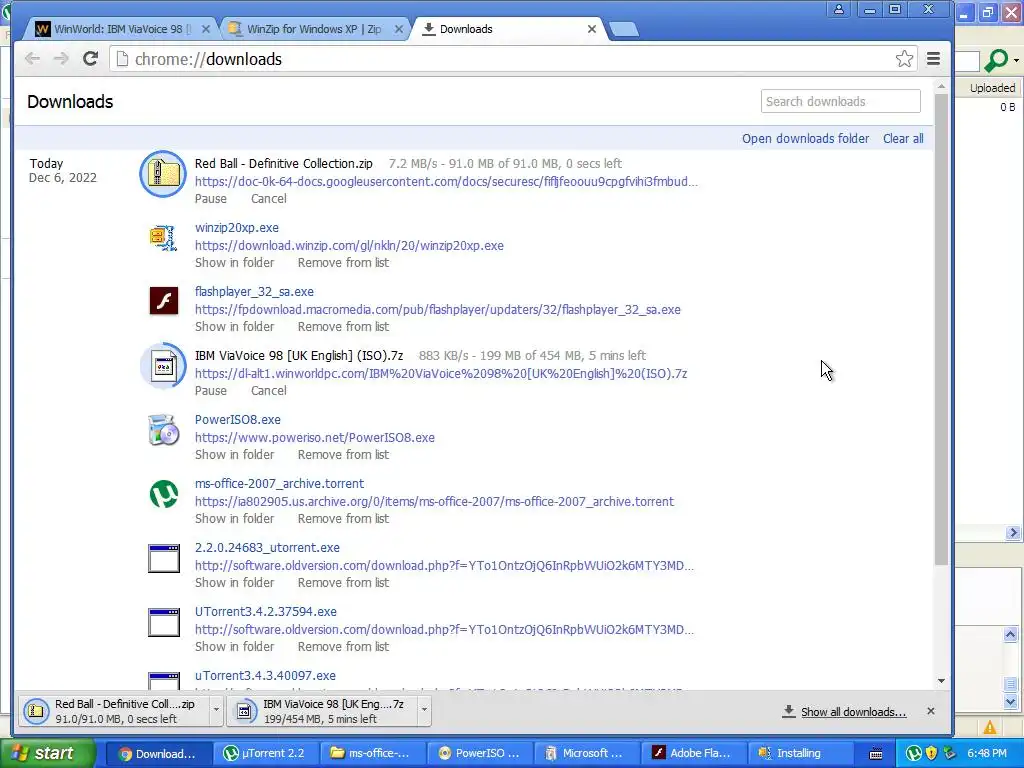Select the Downloads tab
Viewport: 1024px width, 768px height.
click(508, 29)
